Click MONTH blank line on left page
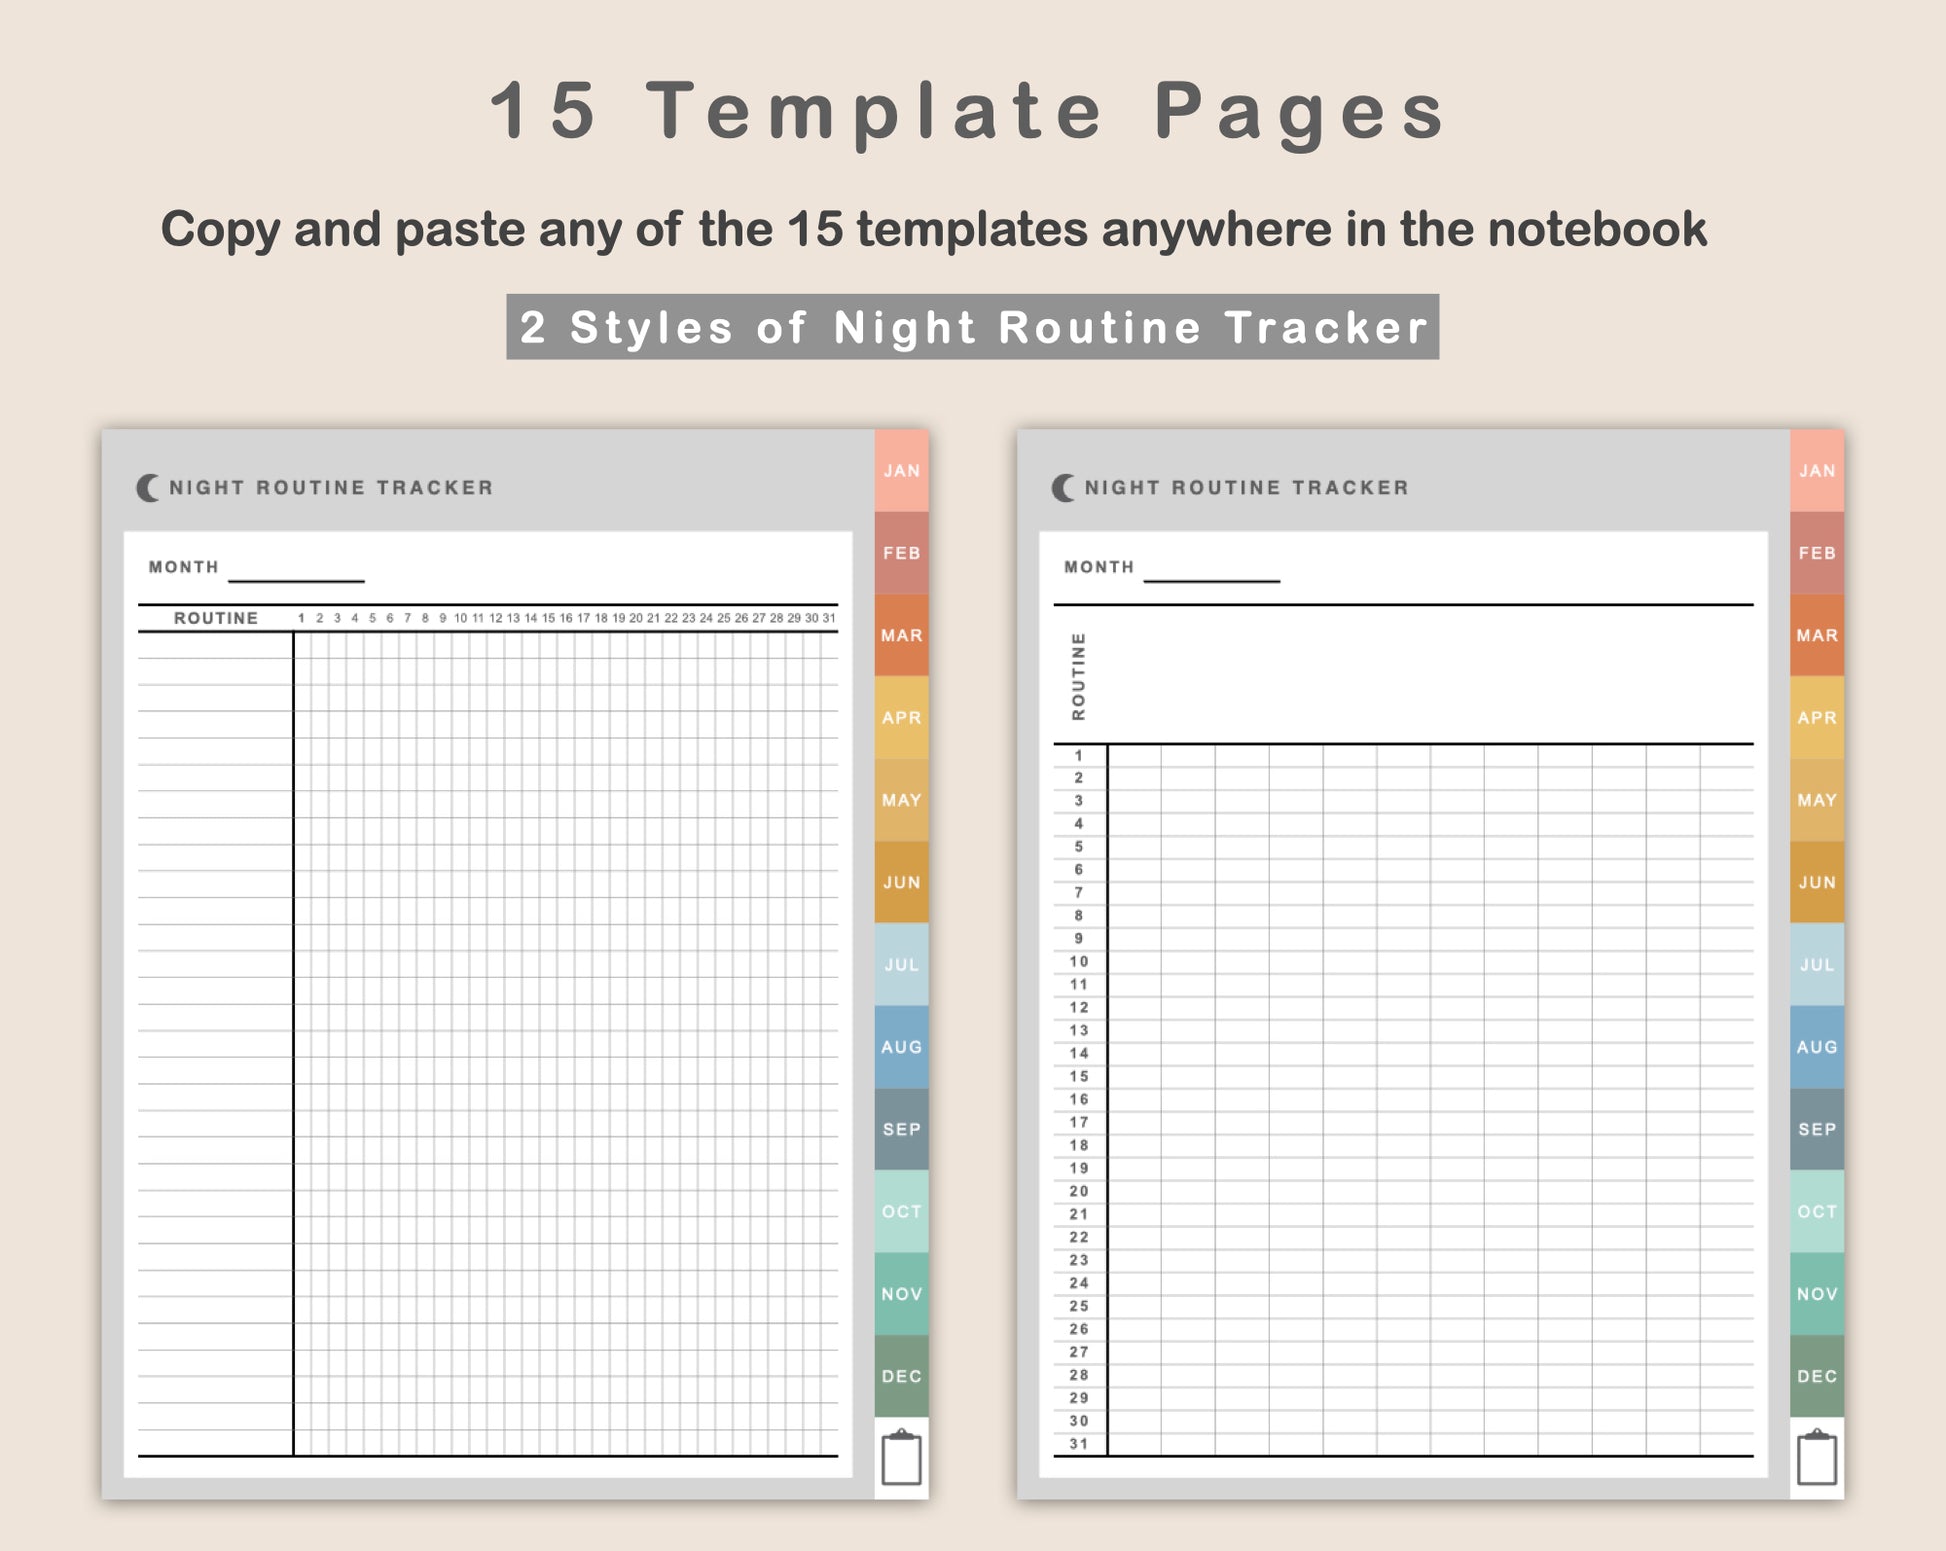The height and width of the screenshot is (1551, 1946). click(x=296, y=573)
